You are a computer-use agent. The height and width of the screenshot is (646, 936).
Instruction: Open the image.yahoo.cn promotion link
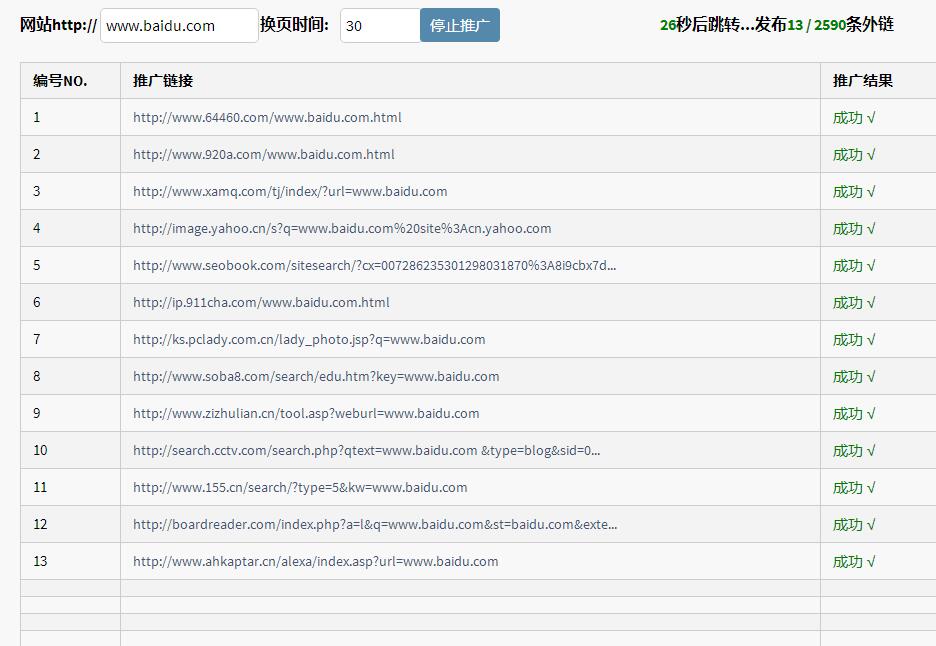pyautogui.click(x=341, y=229)
